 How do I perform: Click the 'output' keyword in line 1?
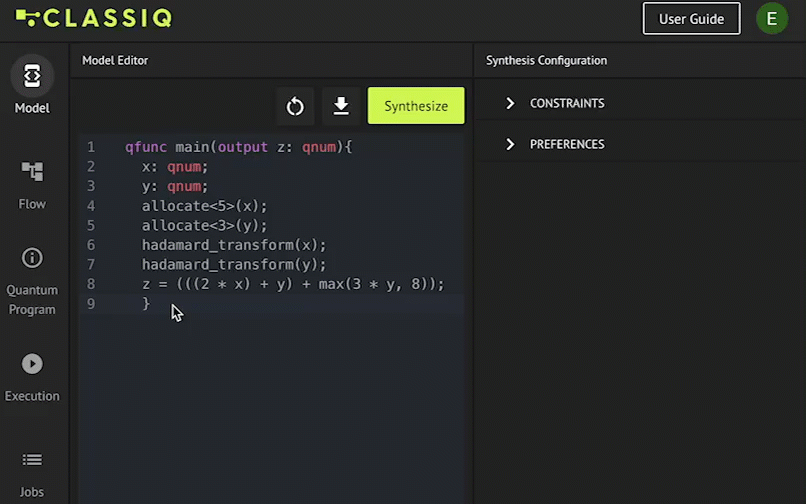pos(243,147)
